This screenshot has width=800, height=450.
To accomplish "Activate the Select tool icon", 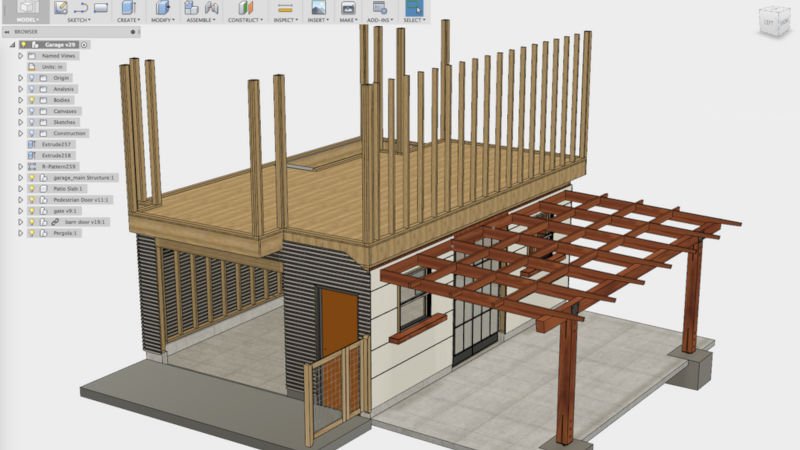I will pos(413,7).
